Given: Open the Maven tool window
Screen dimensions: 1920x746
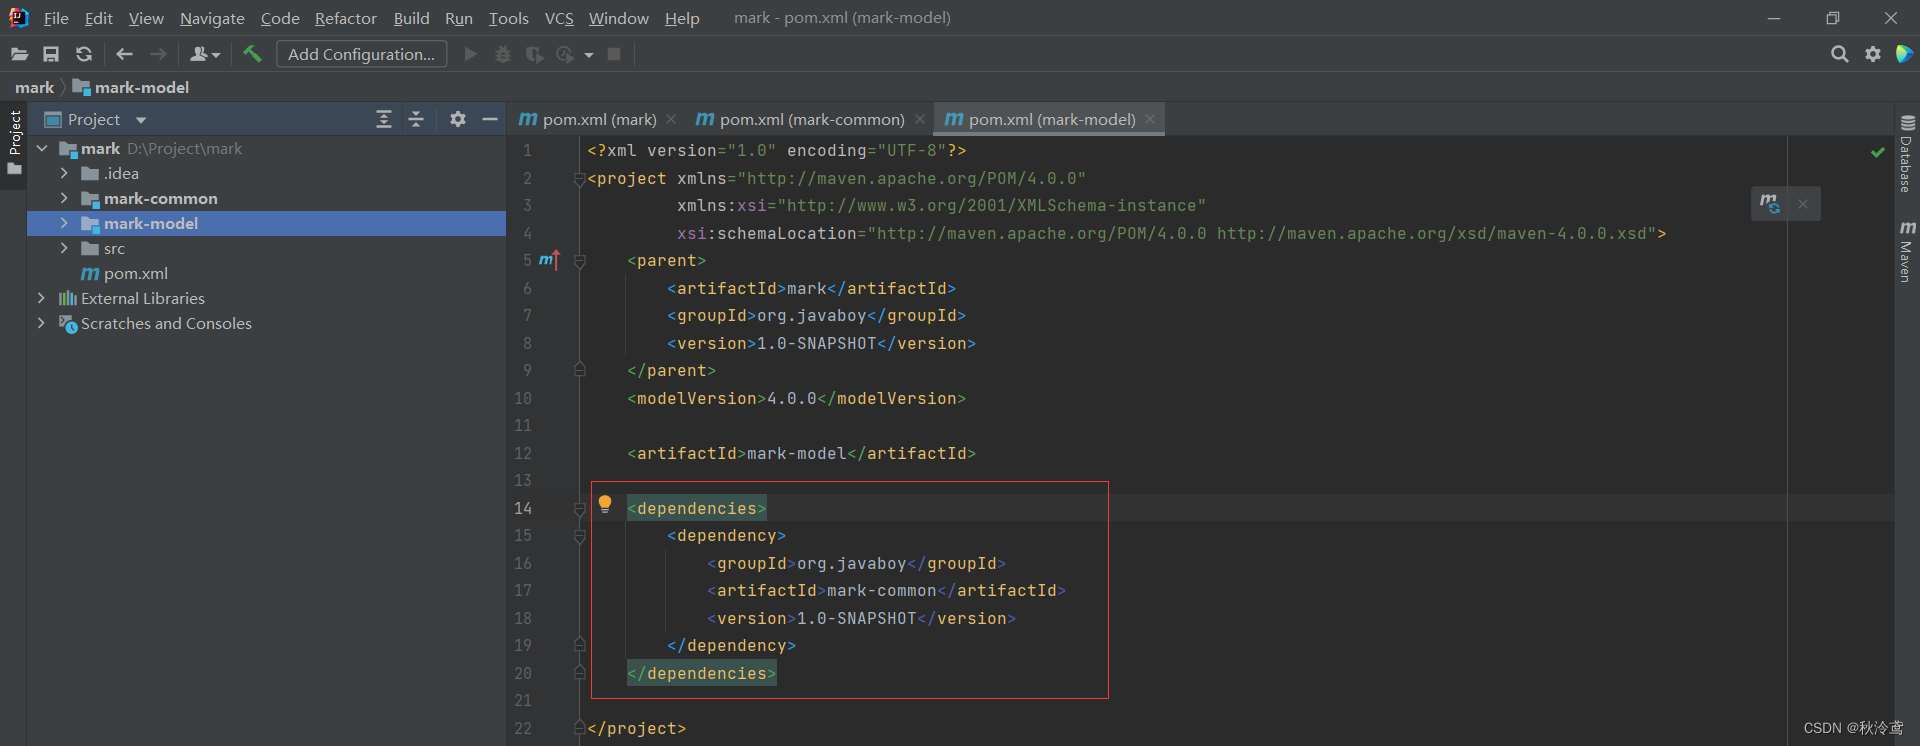Looking at the screenshot, I should click(x=1907, y=252).
